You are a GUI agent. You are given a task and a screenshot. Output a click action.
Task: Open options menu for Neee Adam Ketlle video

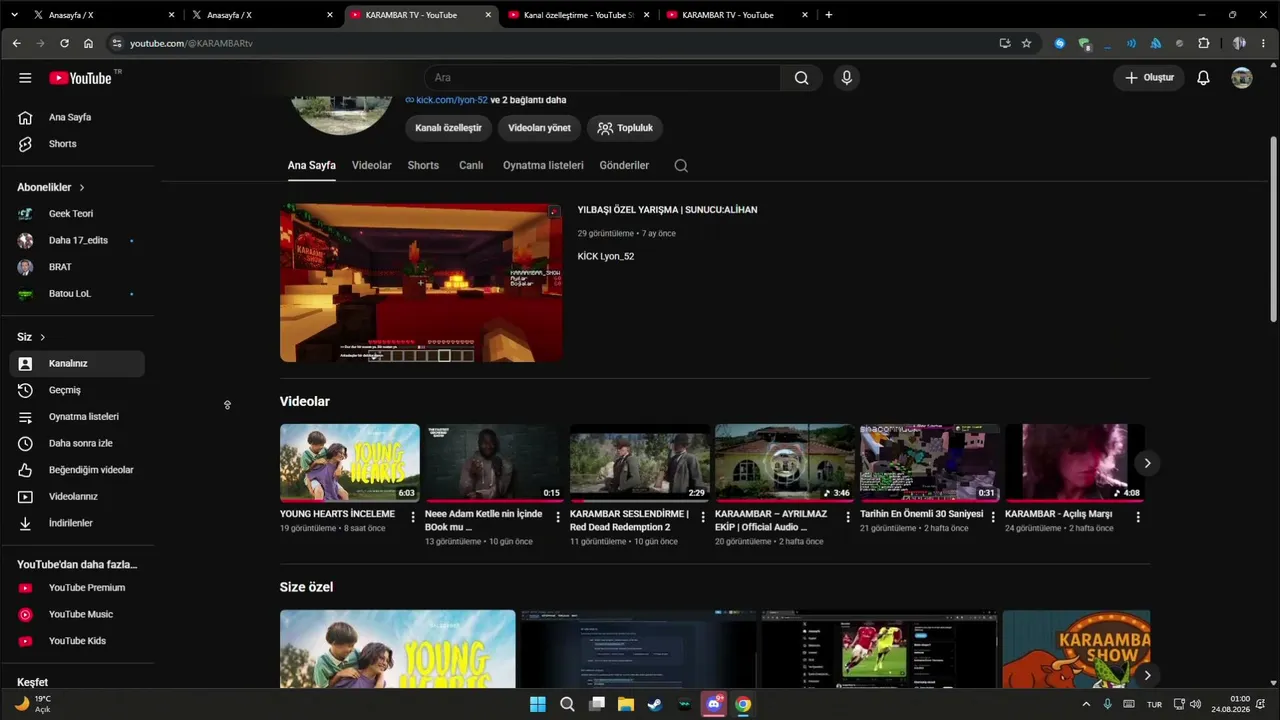(558, 517)
